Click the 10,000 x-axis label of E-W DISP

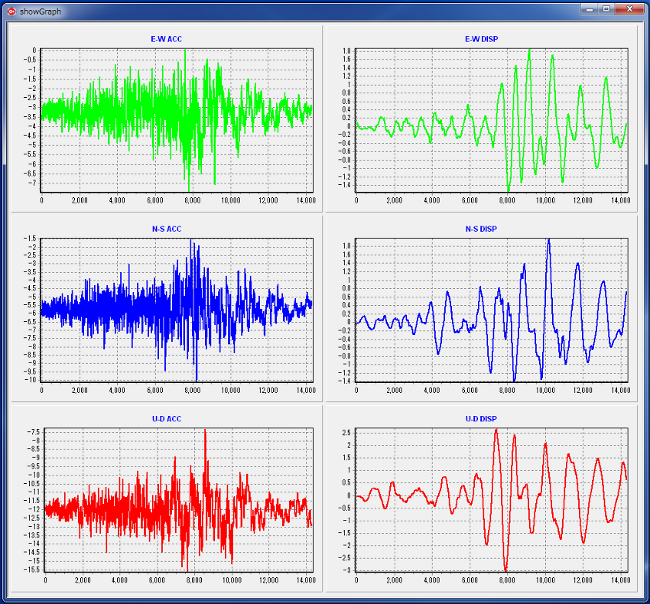[545, 200]
